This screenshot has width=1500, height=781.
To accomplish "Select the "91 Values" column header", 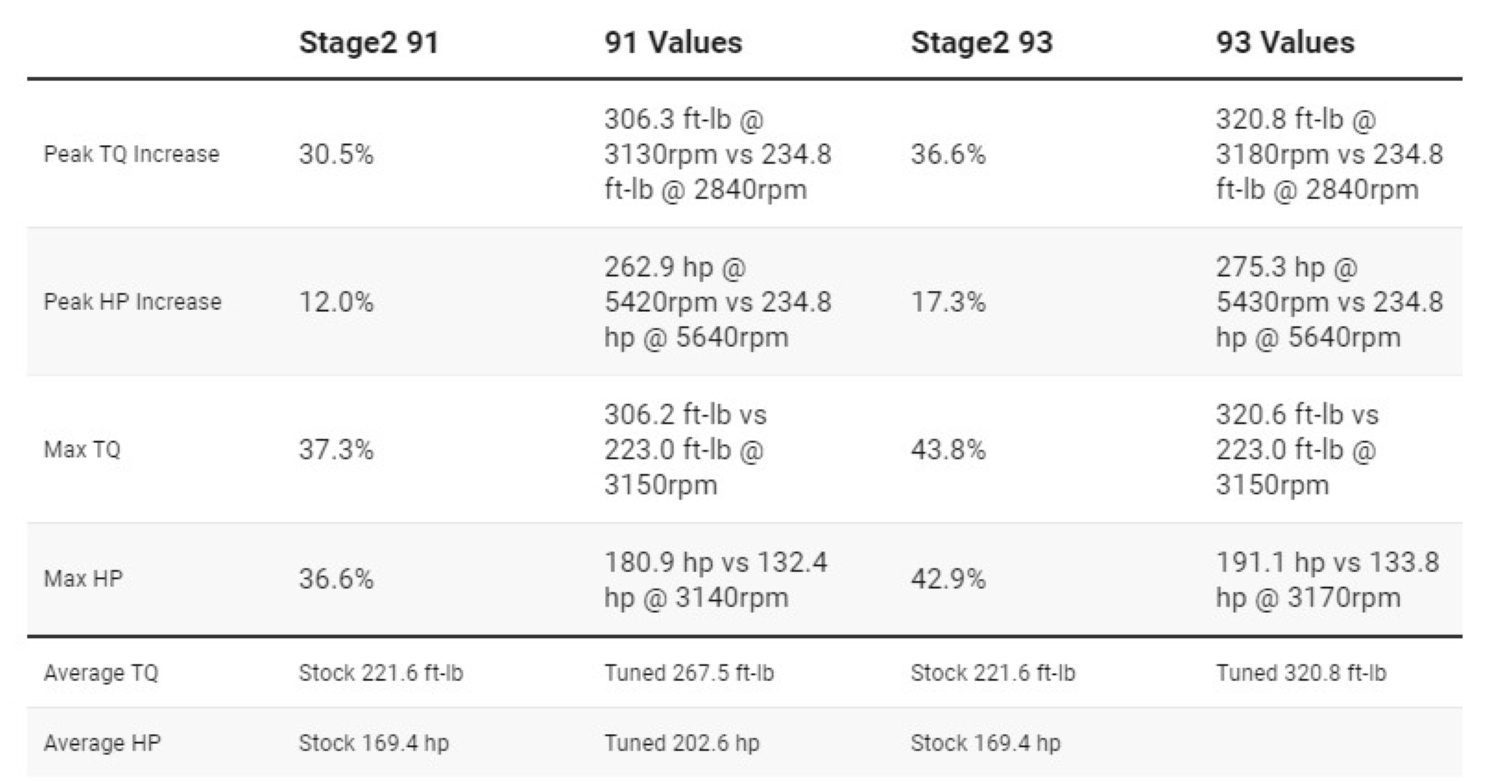I will point(673,42).
